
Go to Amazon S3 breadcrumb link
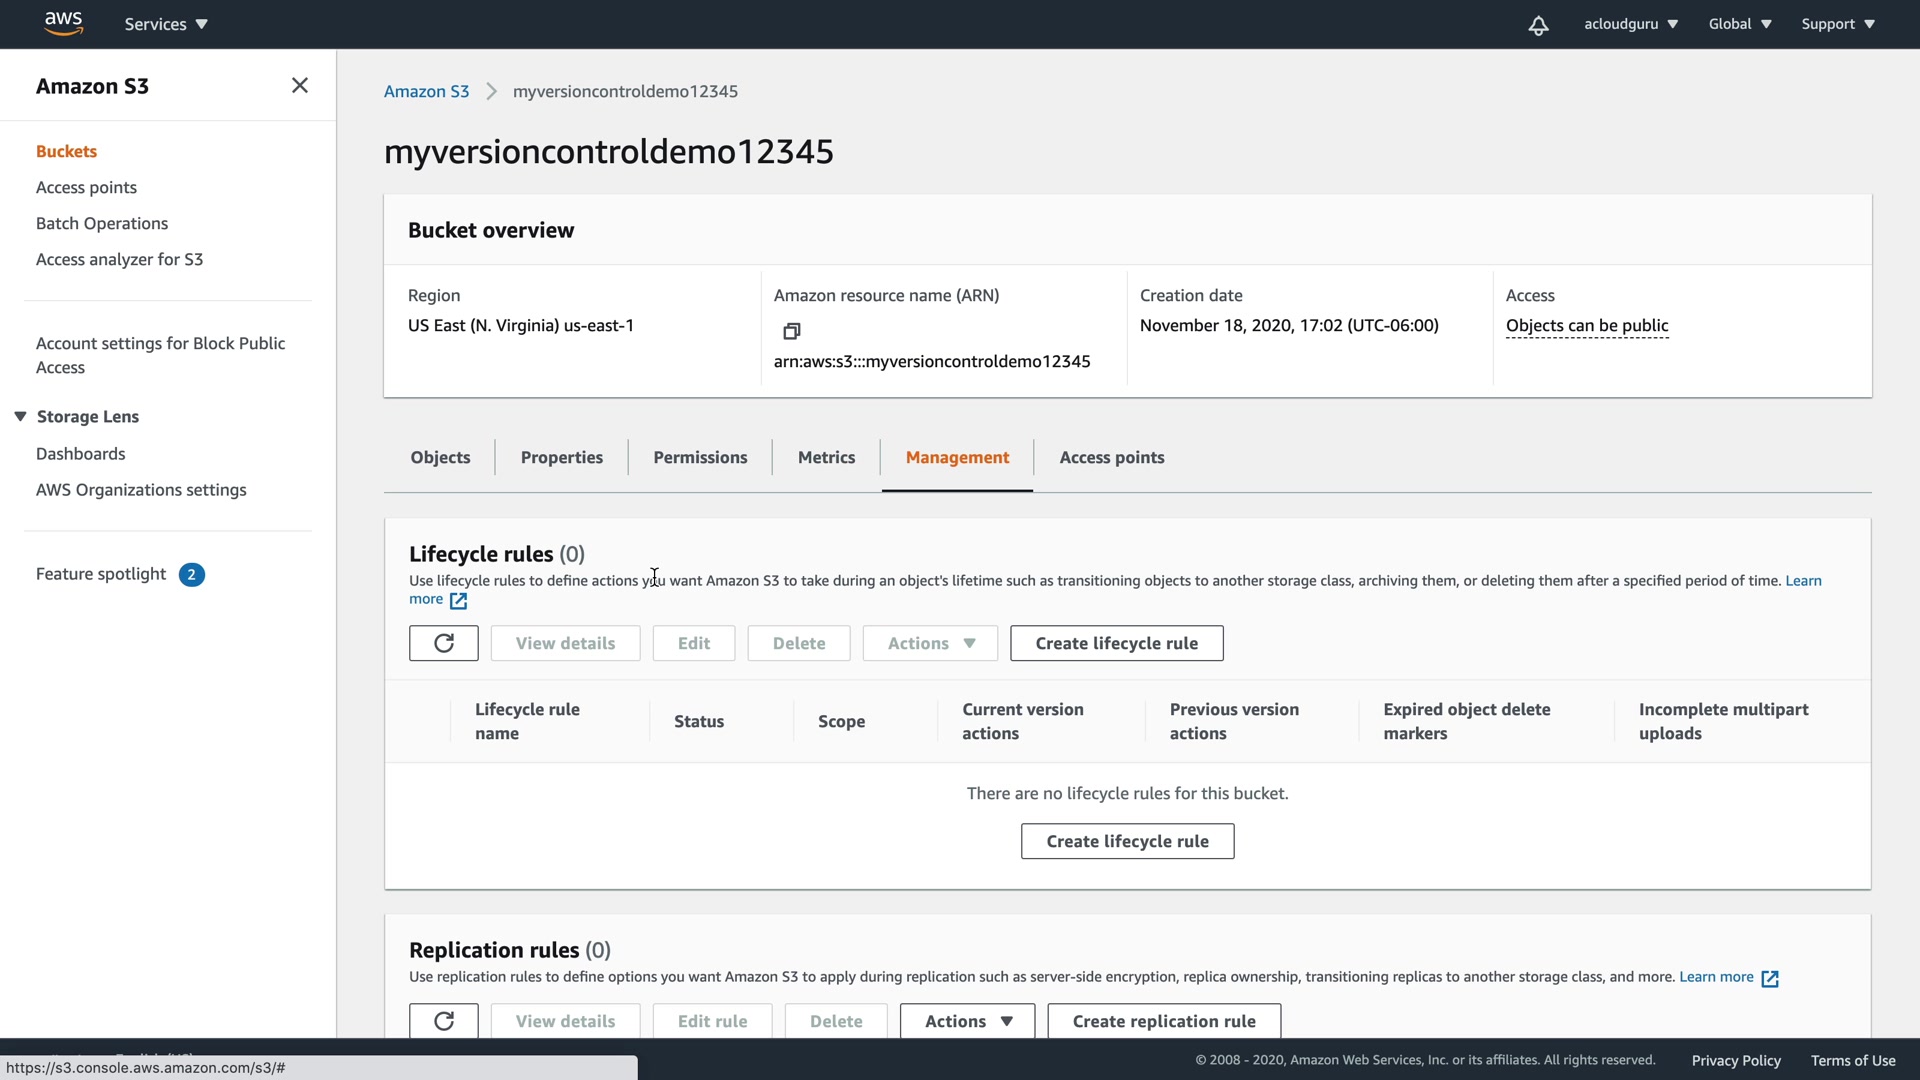pyautogui.click(x=426, y=91)
